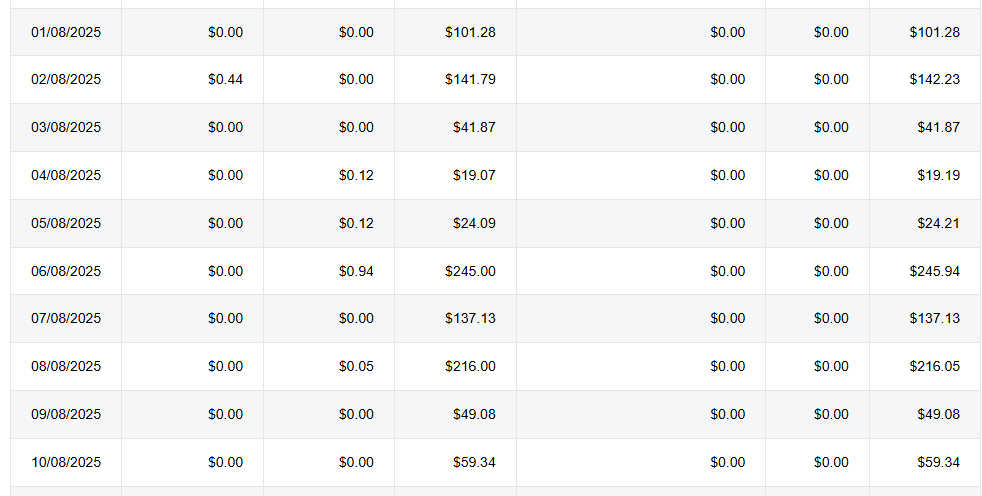Viewport: 982px width, 496px height.
Task: Click the $142.23 total cell
Action: (x=934, y=80)
